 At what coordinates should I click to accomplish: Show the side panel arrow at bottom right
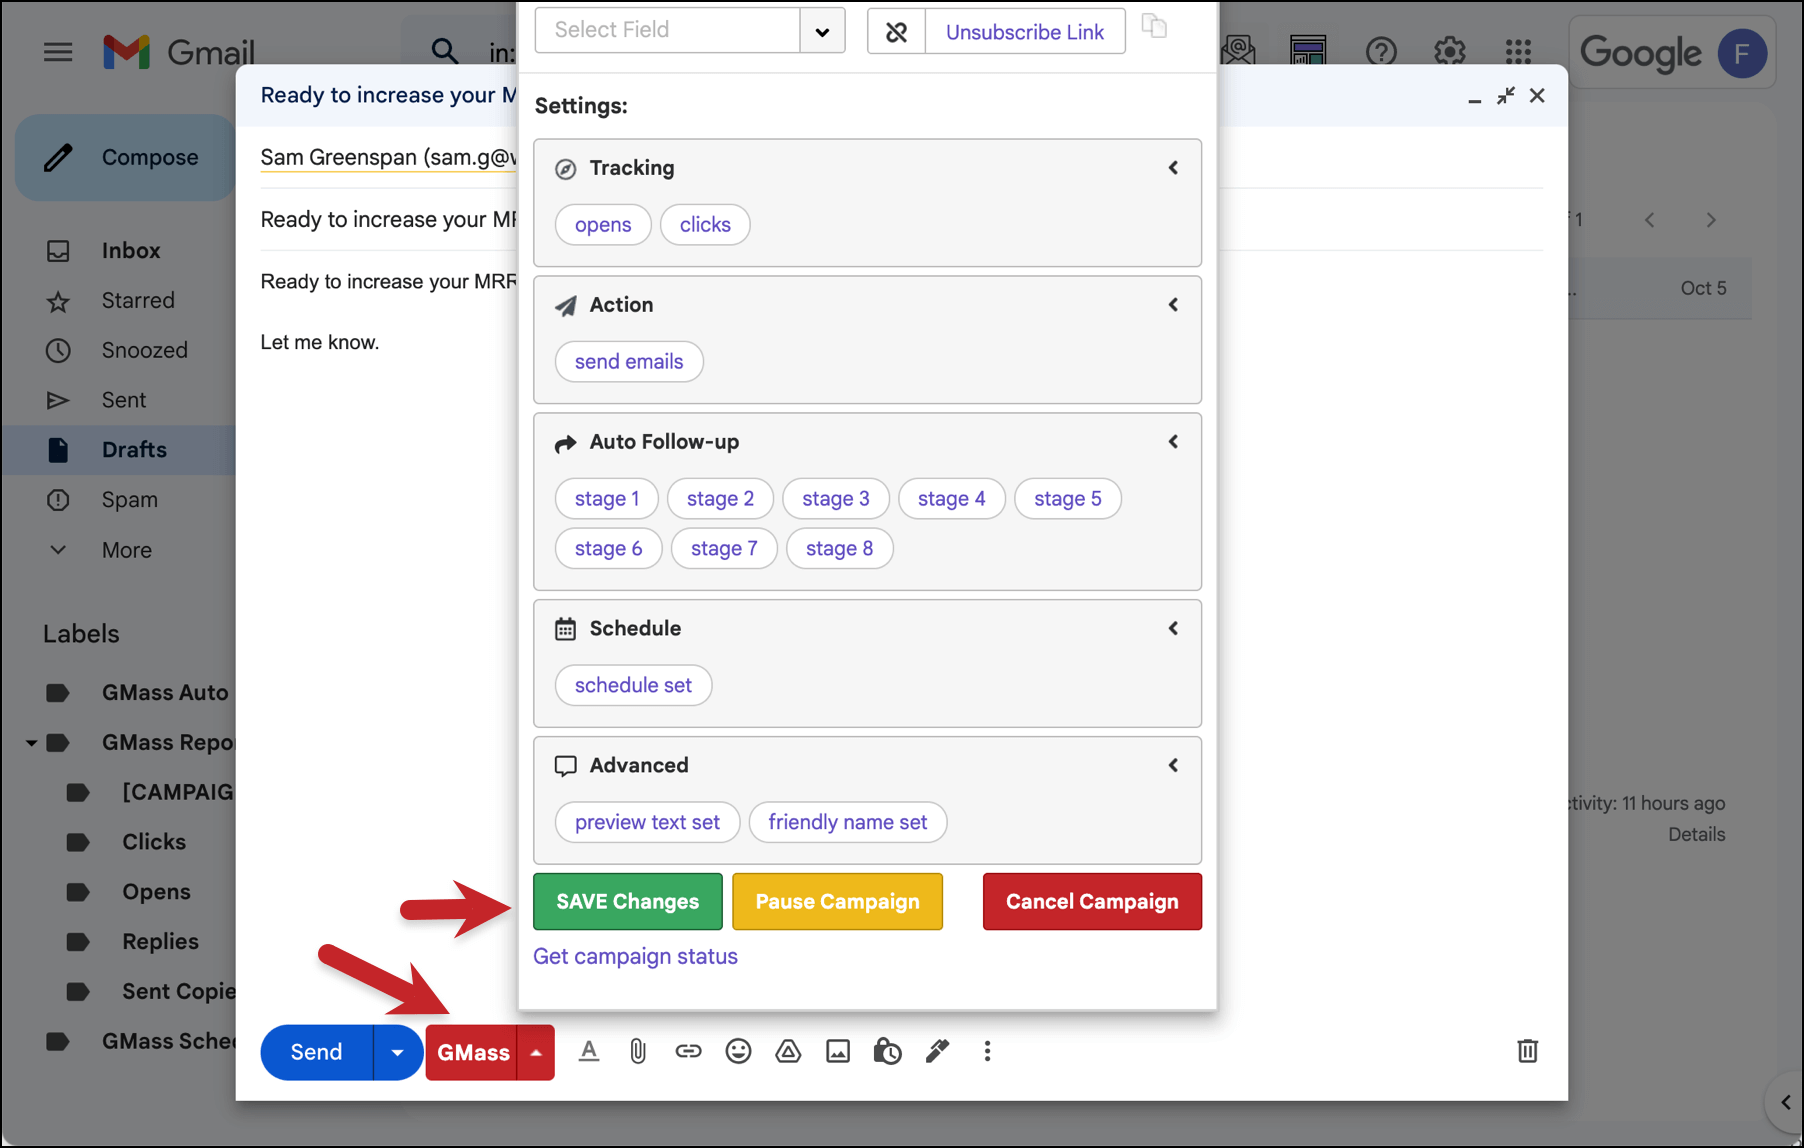pyautogui.click(x=1785, y=1103)
